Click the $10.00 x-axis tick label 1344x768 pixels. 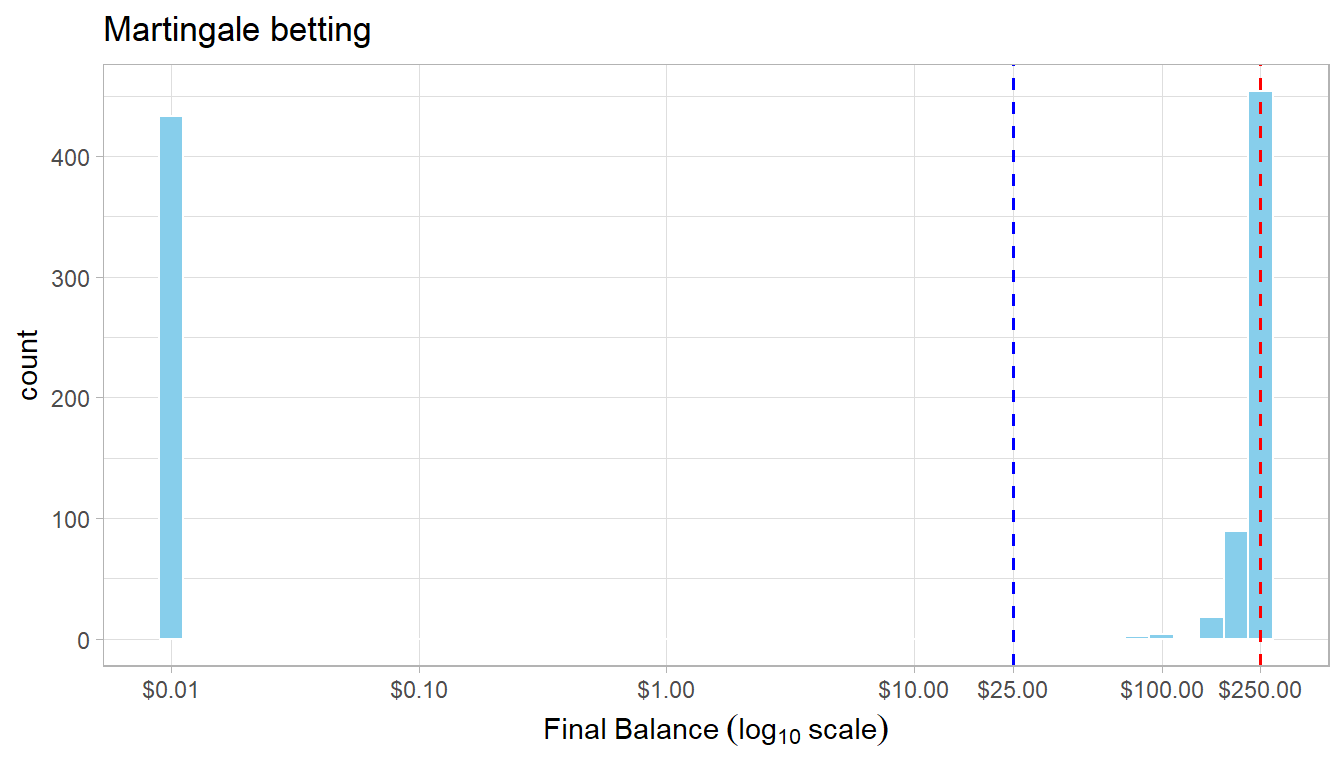click(913, 690)
